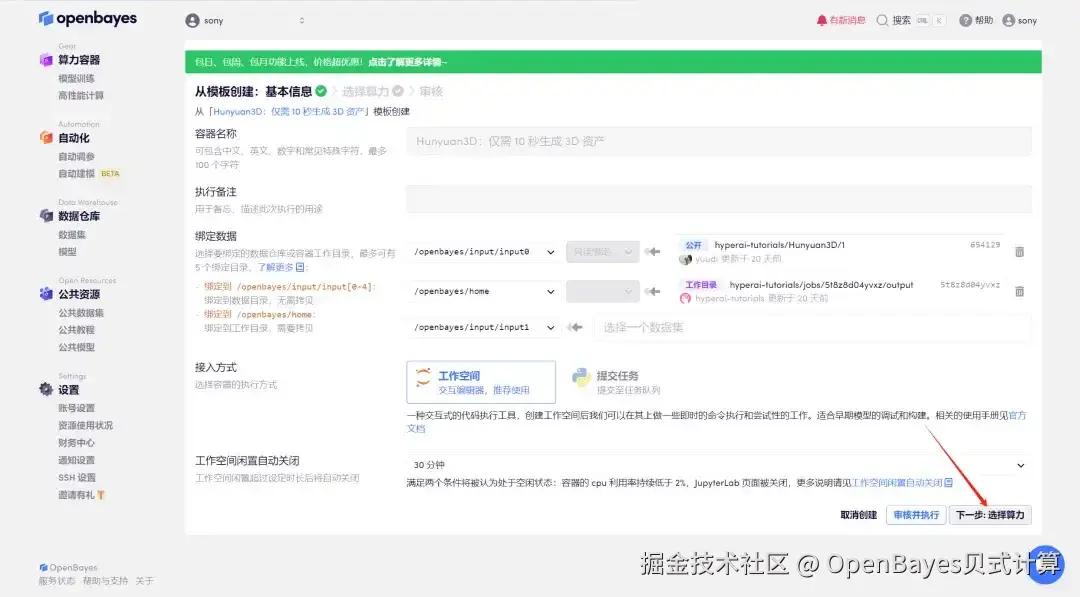Open the 自动化 section icon

pos(46,138)
